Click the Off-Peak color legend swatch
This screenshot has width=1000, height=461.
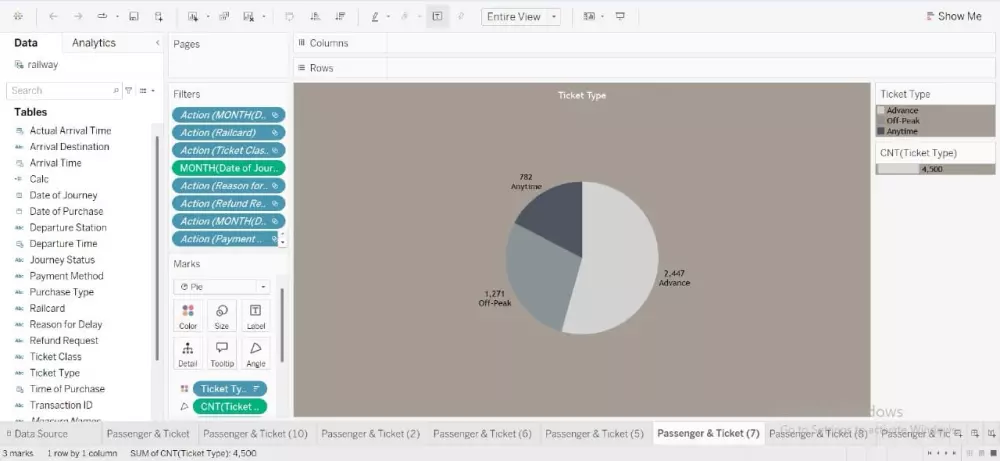tap(881, 121)
